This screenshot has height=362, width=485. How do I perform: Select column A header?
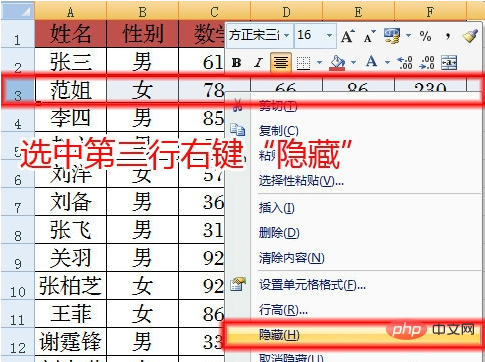pyautogui.click(x=70, y=11)
